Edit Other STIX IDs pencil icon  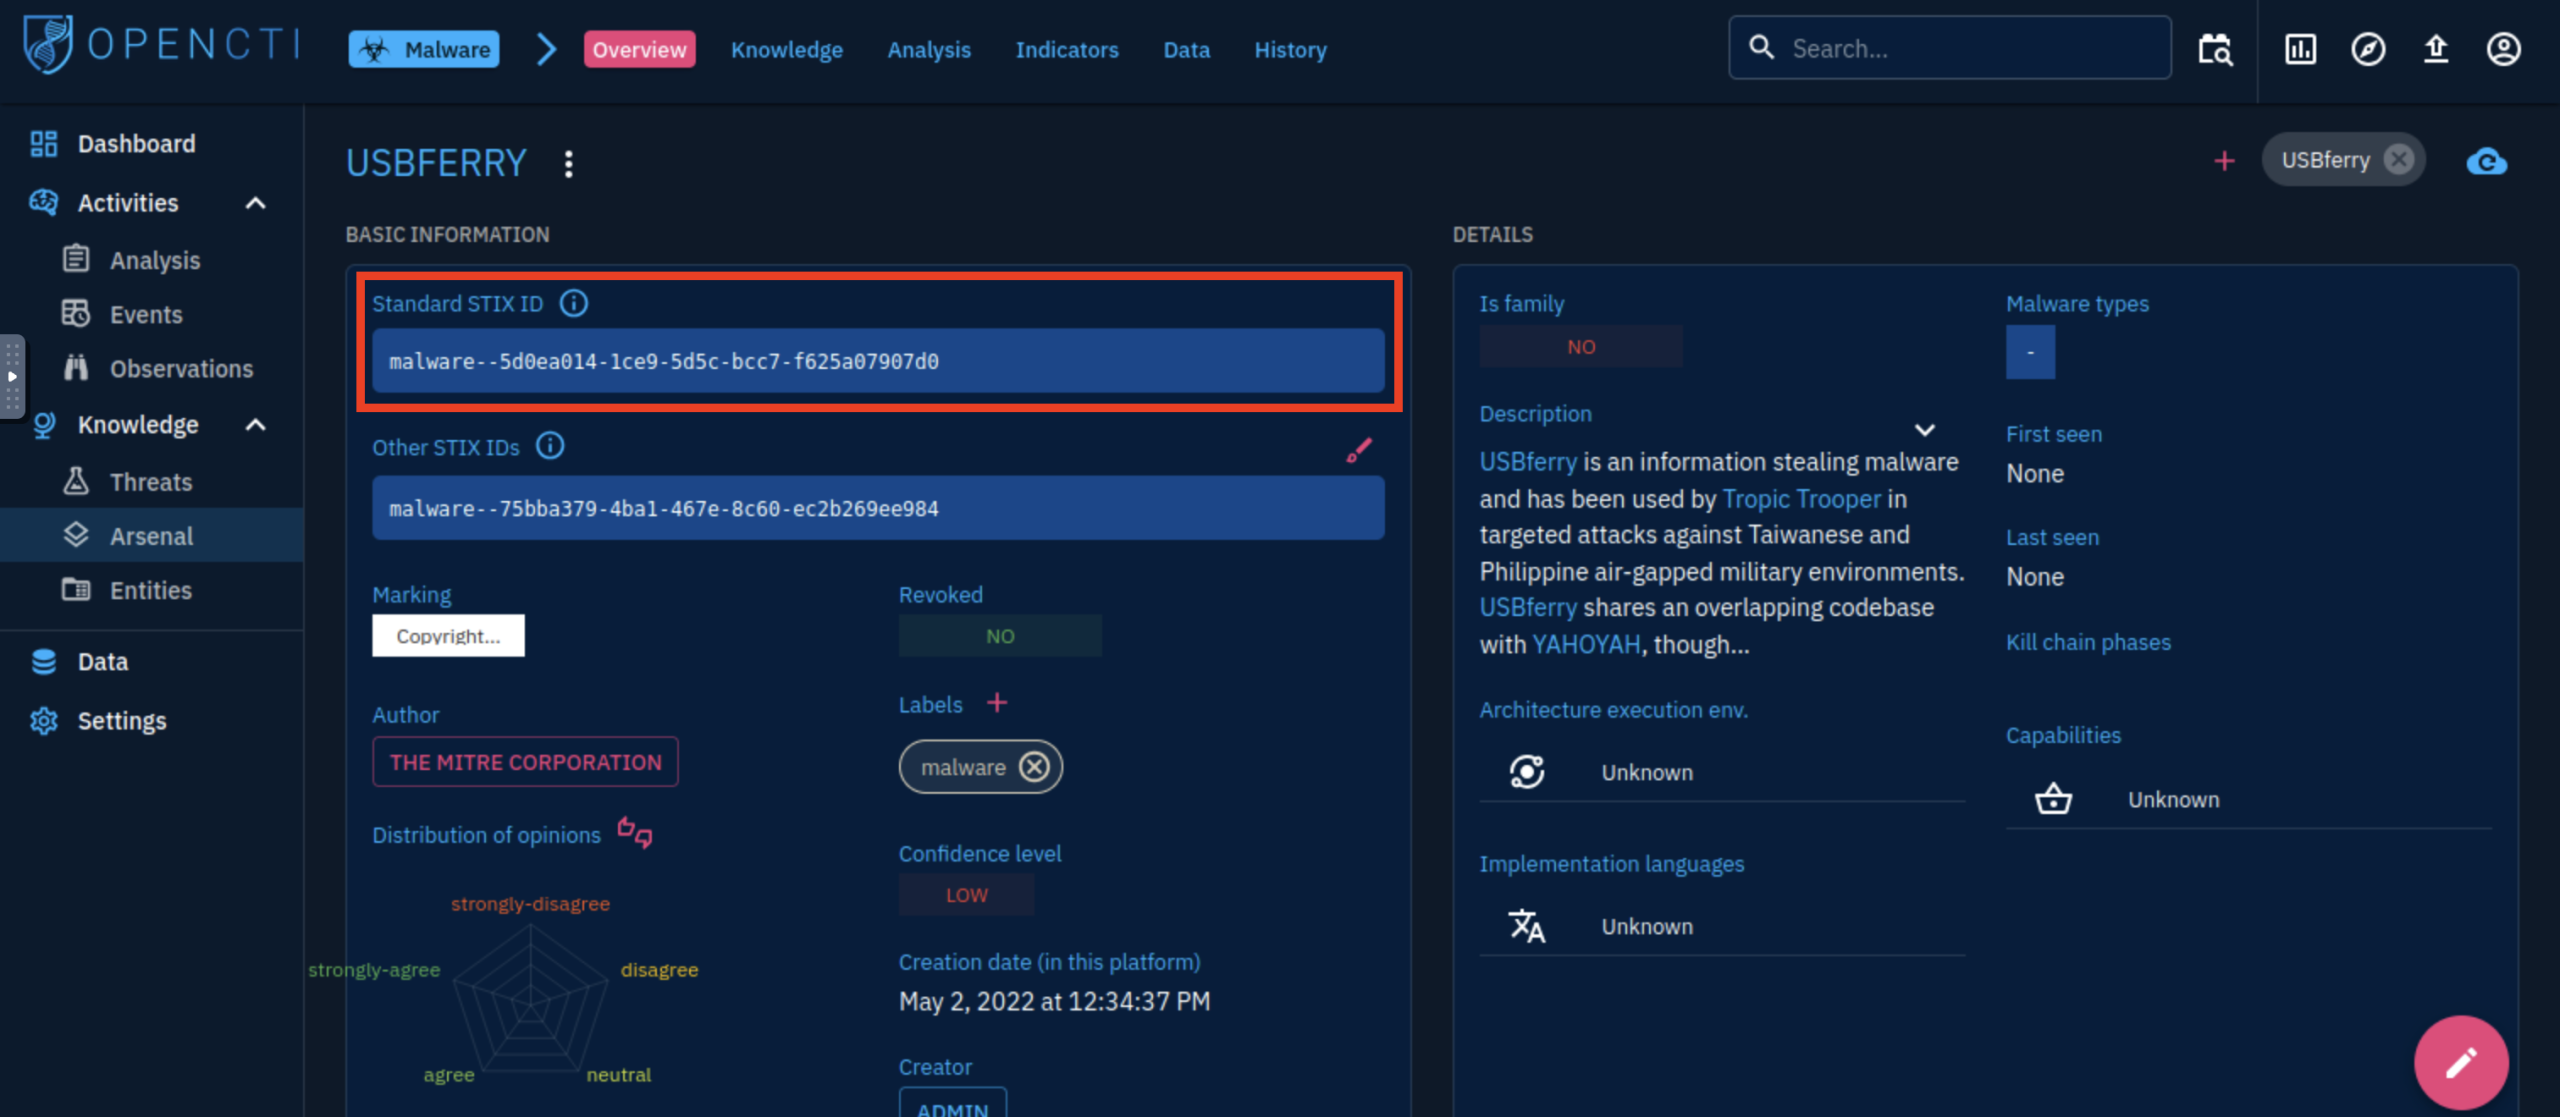(1358, 451)
